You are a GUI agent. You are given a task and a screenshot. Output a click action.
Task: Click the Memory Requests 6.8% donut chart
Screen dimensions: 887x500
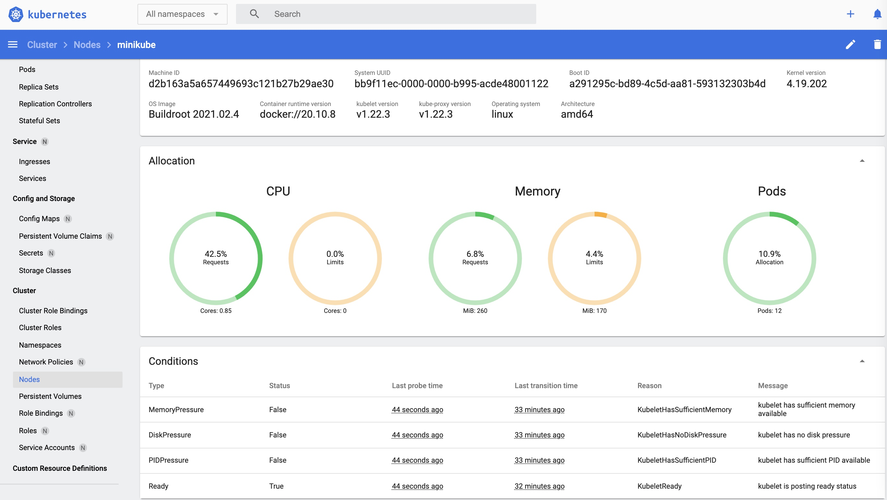[x=475, y=258]
